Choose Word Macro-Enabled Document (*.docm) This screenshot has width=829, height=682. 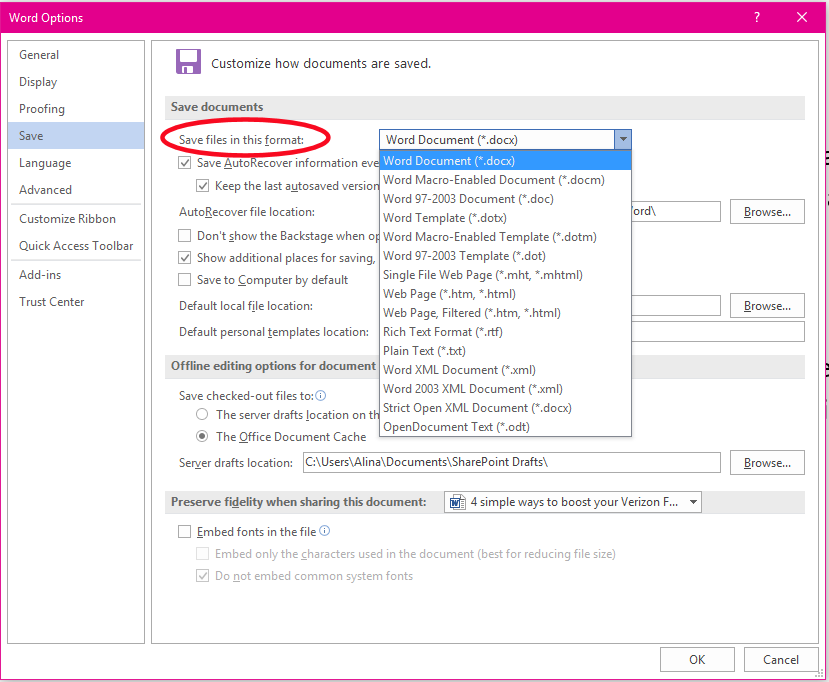click(x=505, y=180)
